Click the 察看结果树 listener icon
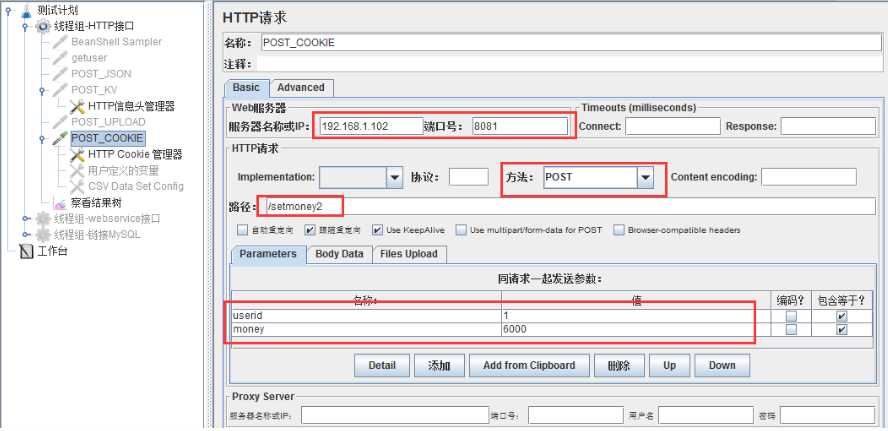 [x=60, y=203]
